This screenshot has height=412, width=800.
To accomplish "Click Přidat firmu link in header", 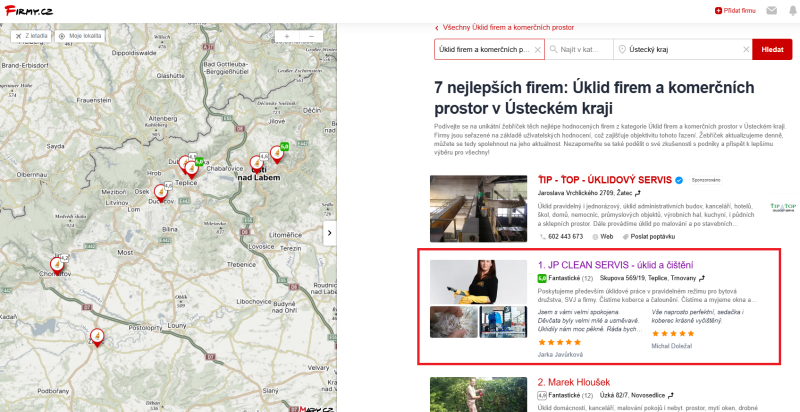I will [x=735, y=10].
